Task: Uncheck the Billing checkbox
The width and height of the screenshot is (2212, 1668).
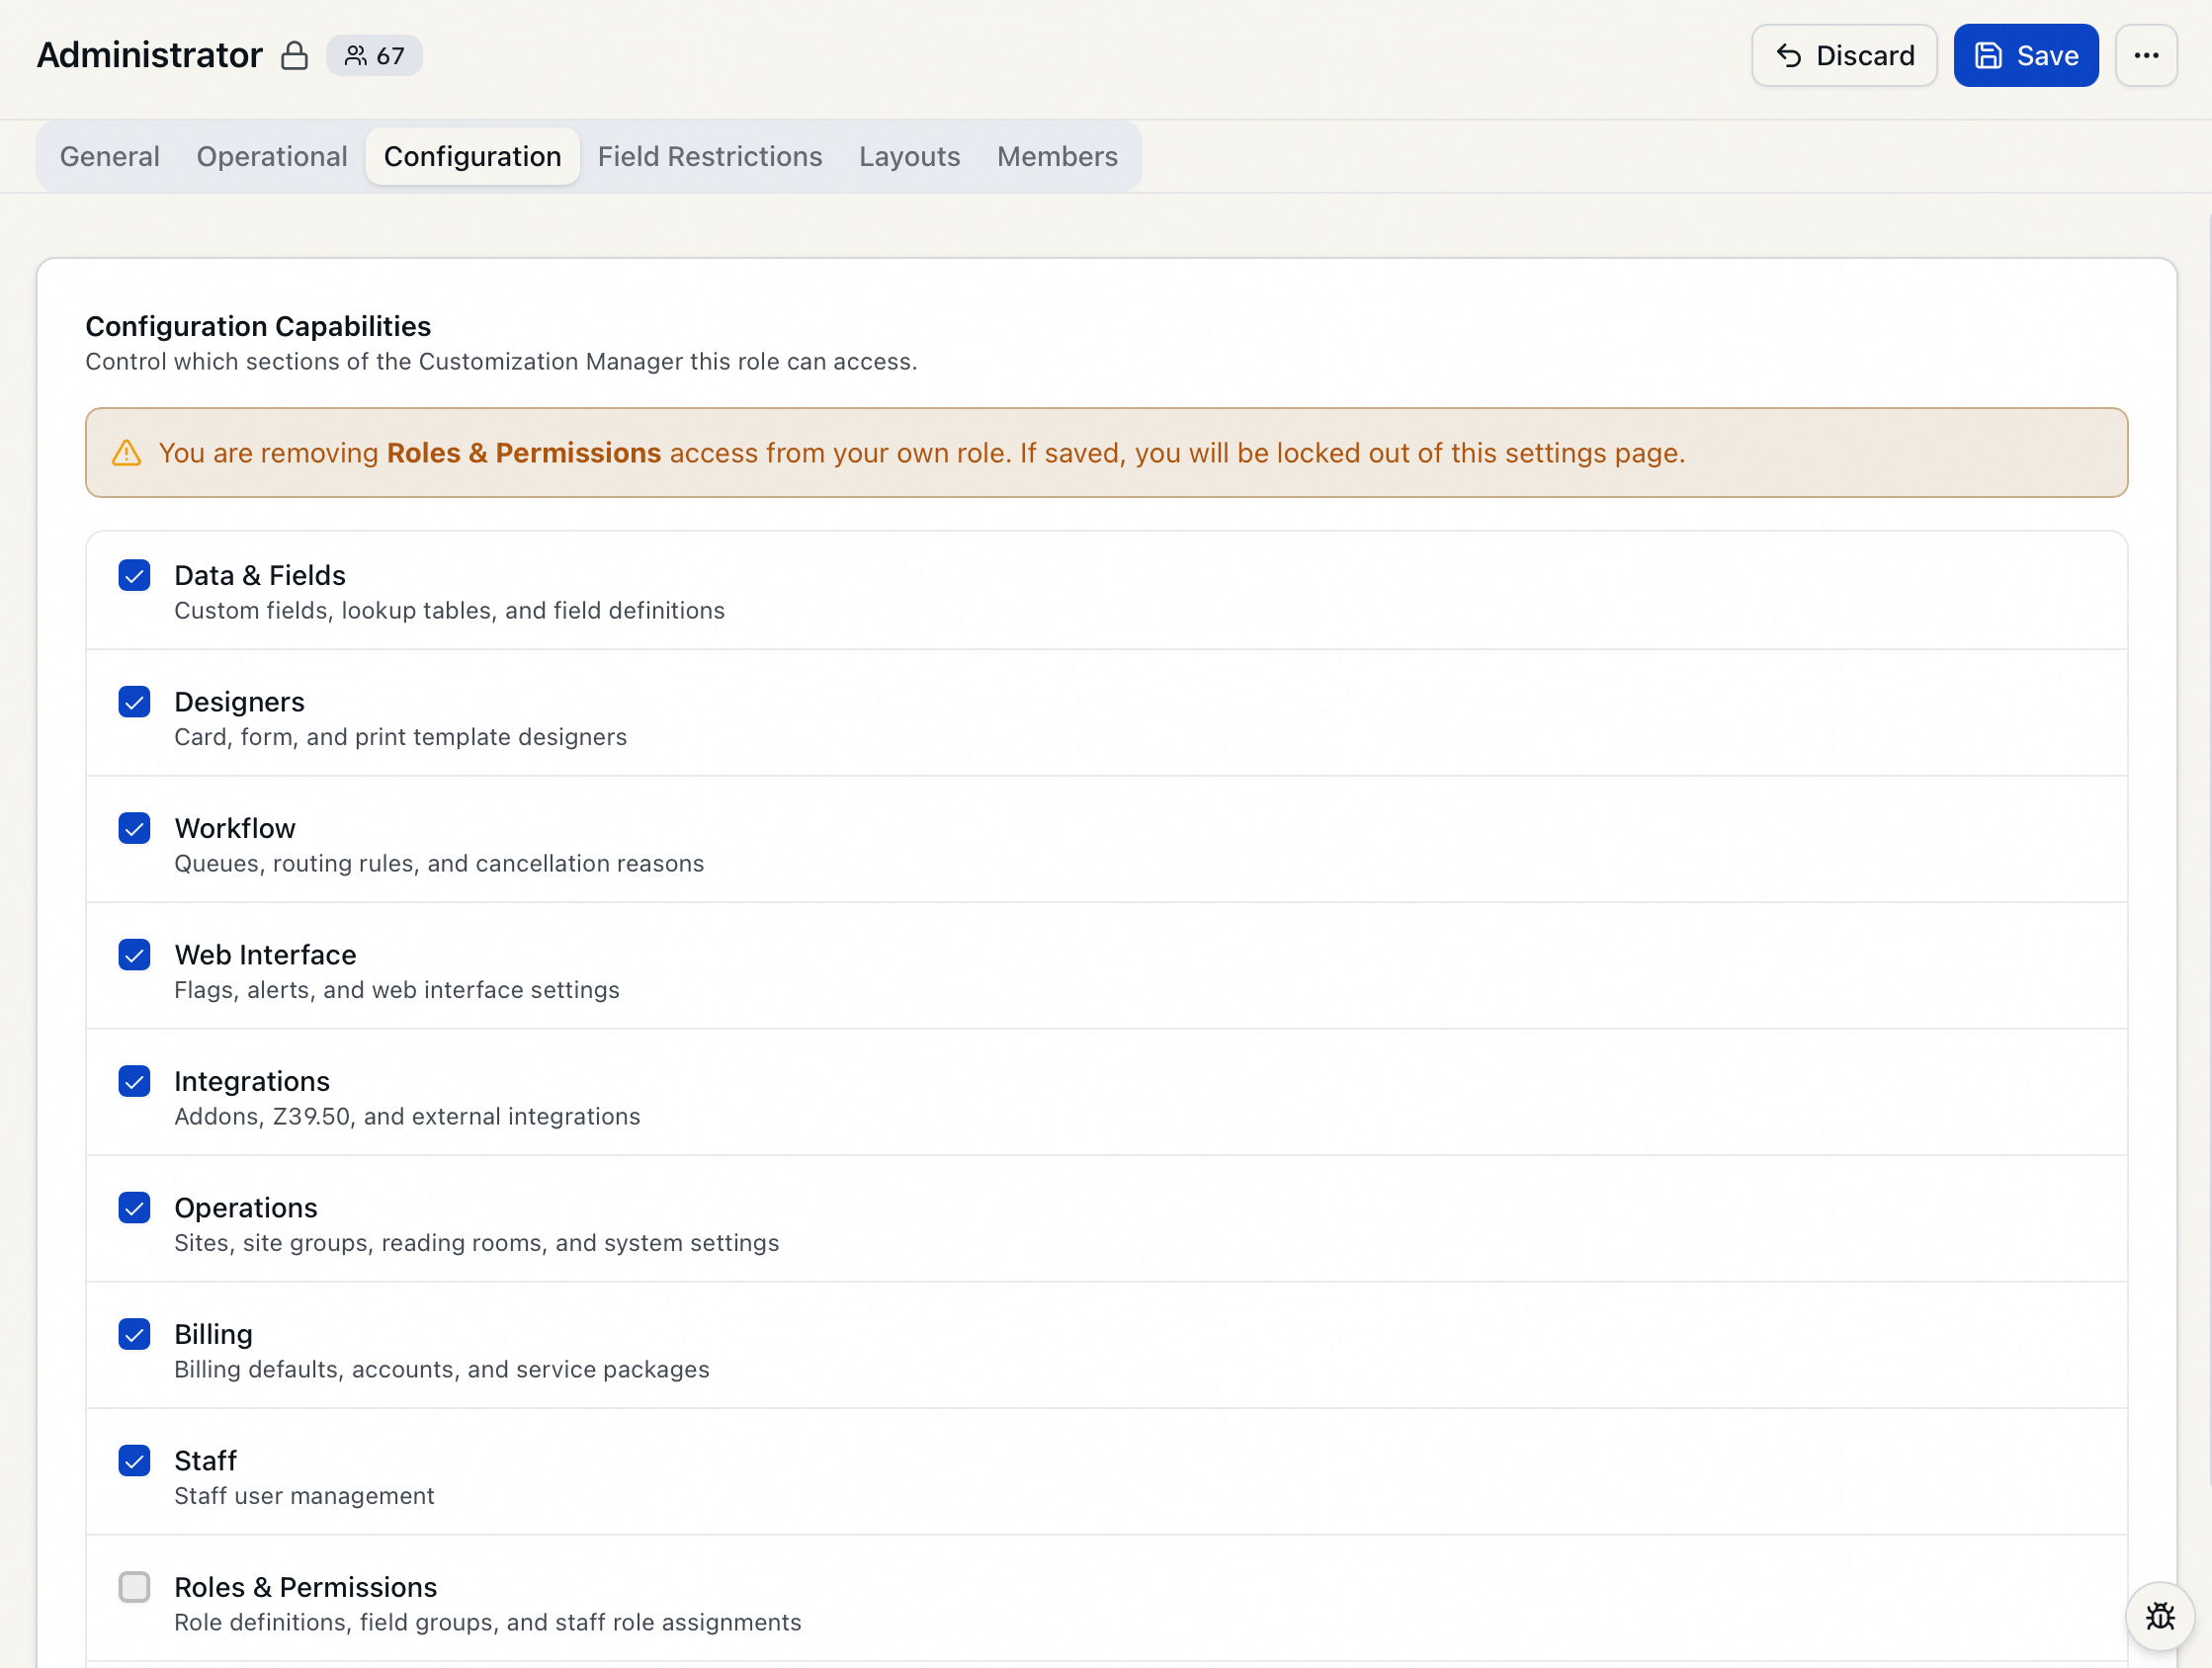Action: pyautogui.click(x=134, y=1334)
